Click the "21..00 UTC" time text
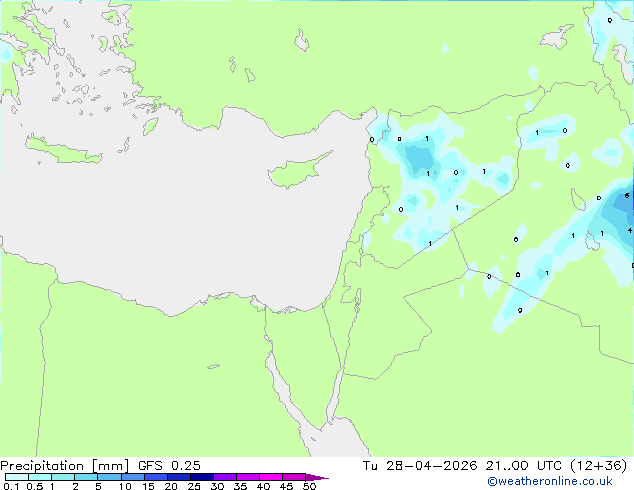 coord(524,466)
